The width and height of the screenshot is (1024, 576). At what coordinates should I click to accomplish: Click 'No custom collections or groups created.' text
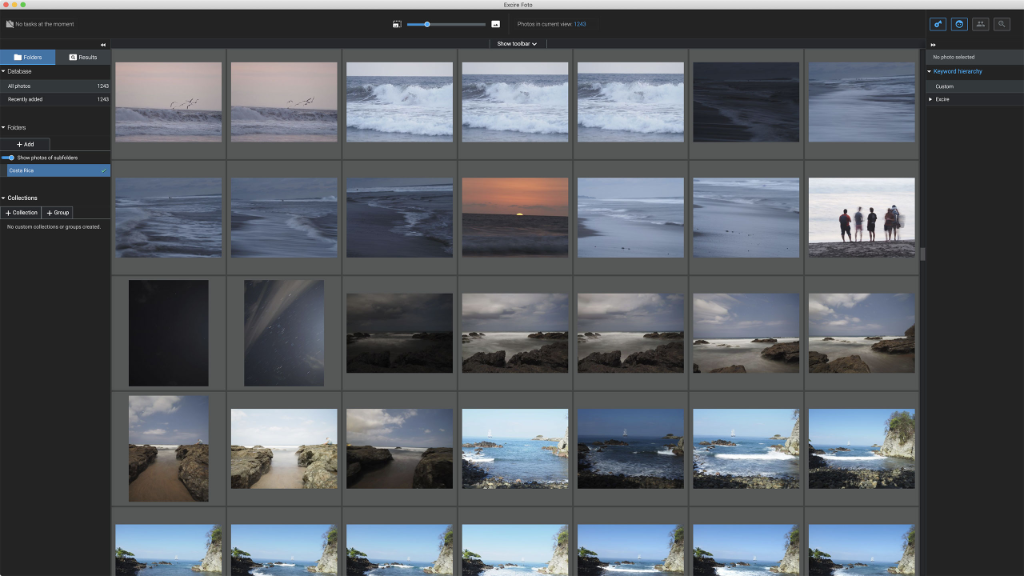click(54, 227)
